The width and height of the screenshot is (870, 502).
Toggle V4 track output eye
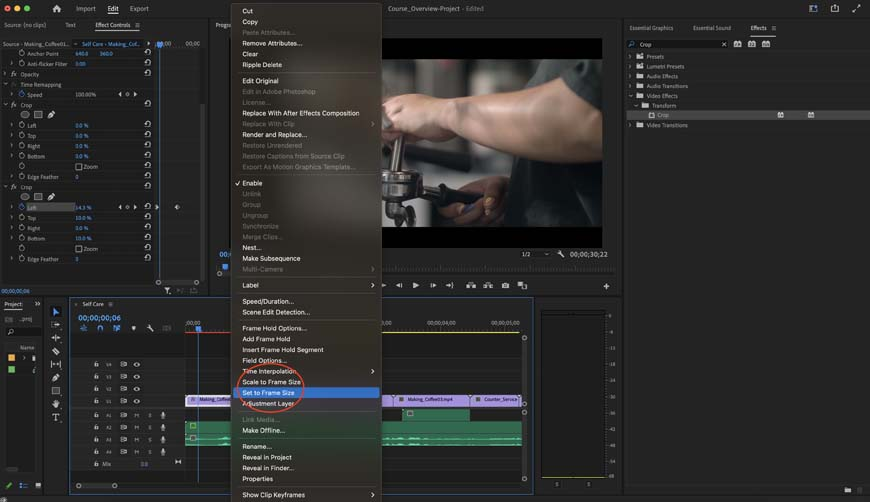point(136,364)
